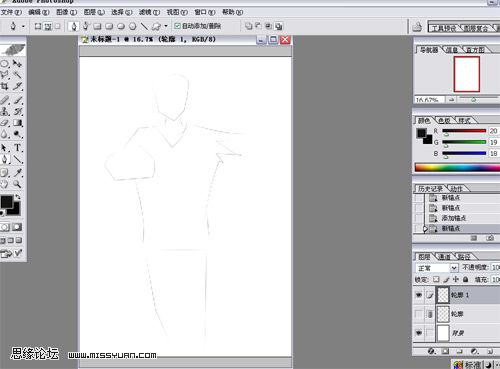Switch to the 通道 tab
The width and height of the screenshot is (500, 369).
pyautogui.click(x=444, y=257)
